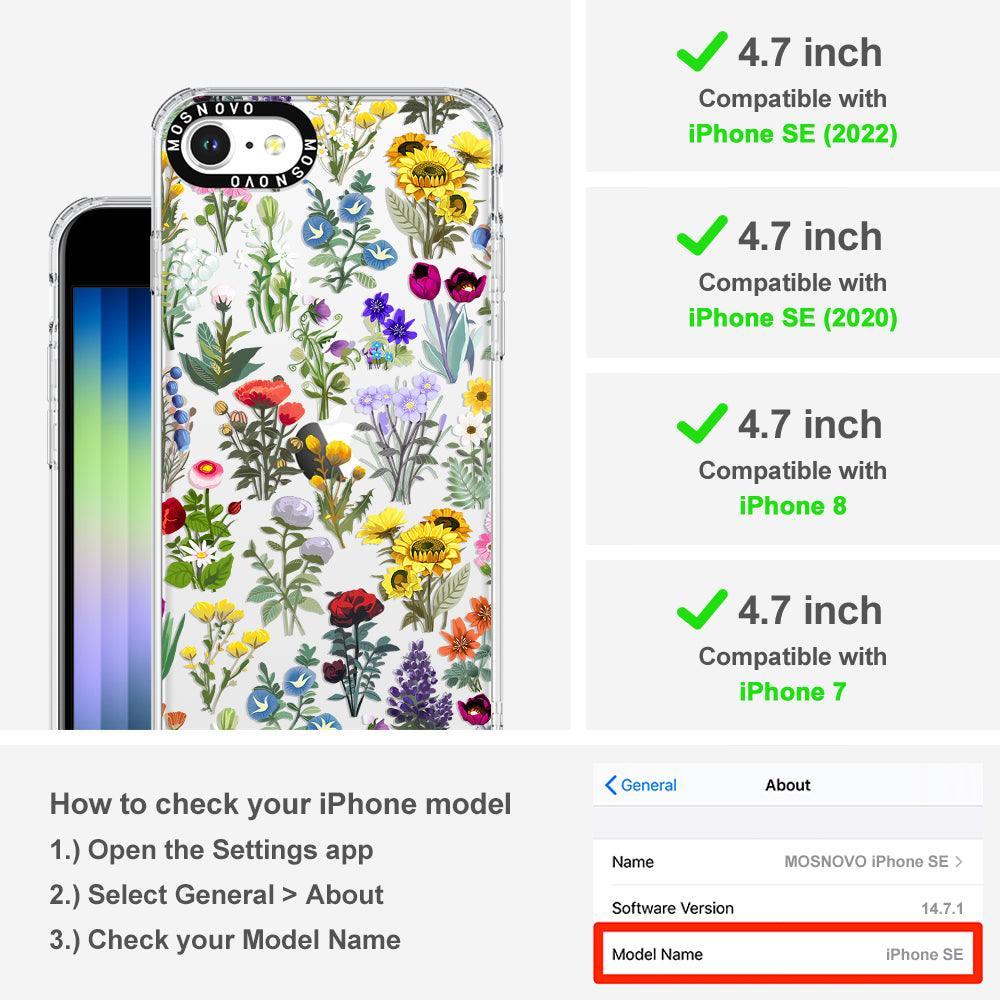Click the camera flash on the case
The height and width of the screenshot is (1000, 1000).
point(275,145)
